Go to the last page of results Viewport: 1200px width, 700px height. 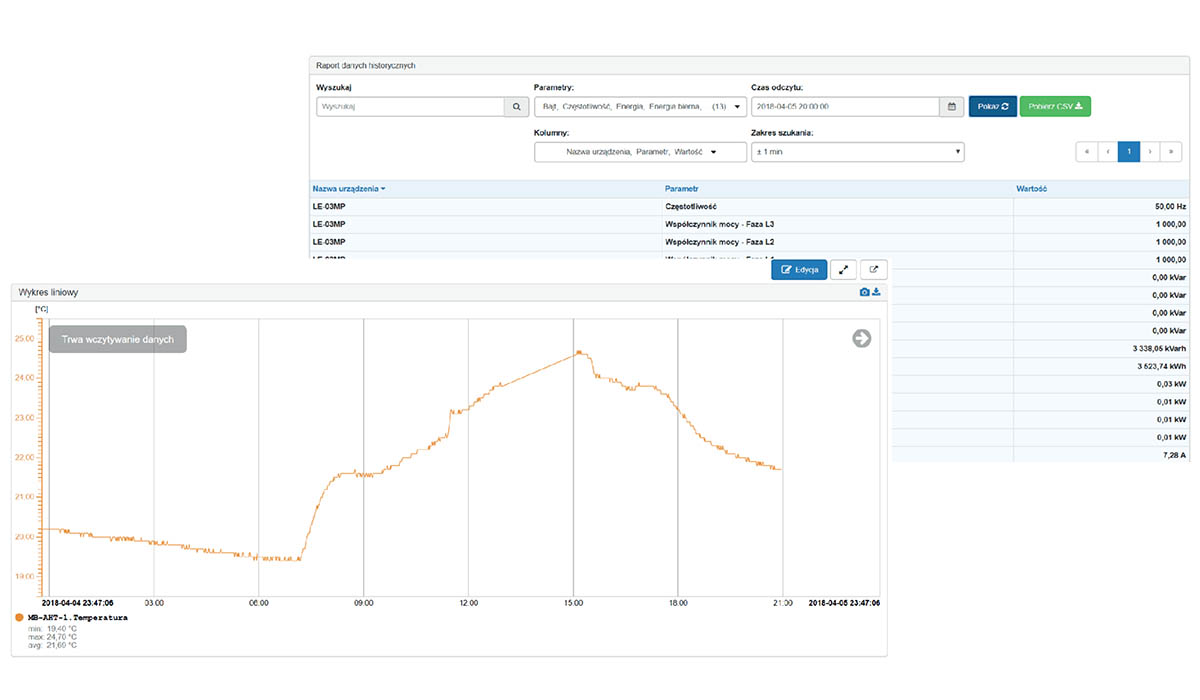pos(1171,152)
